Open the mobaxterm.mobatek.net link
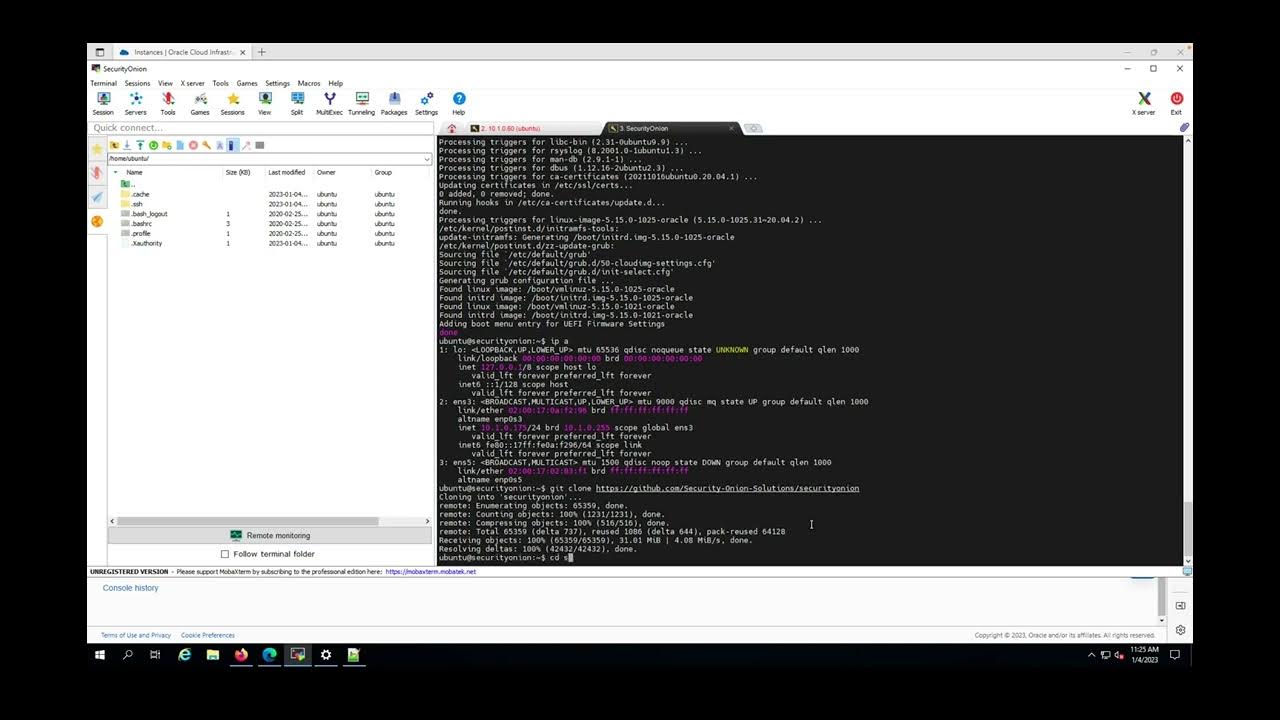 click(430, 572)
